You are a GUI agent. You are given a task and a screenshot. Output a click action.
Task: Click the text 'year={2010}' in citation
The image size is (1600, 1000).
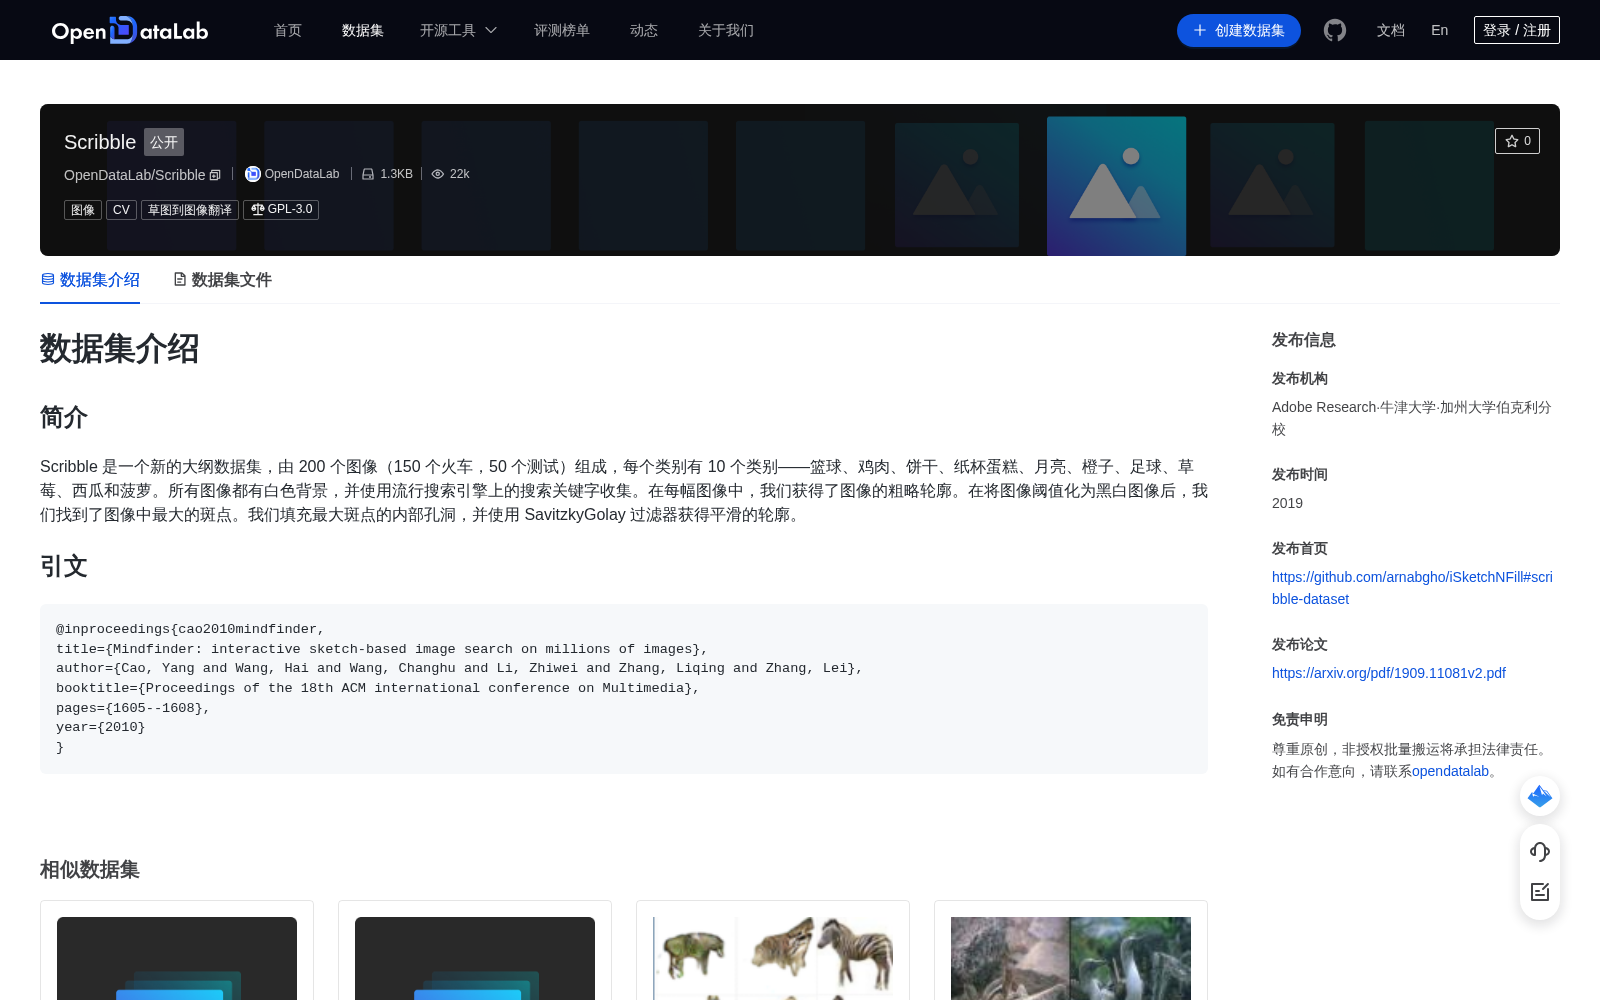point(101,727)
